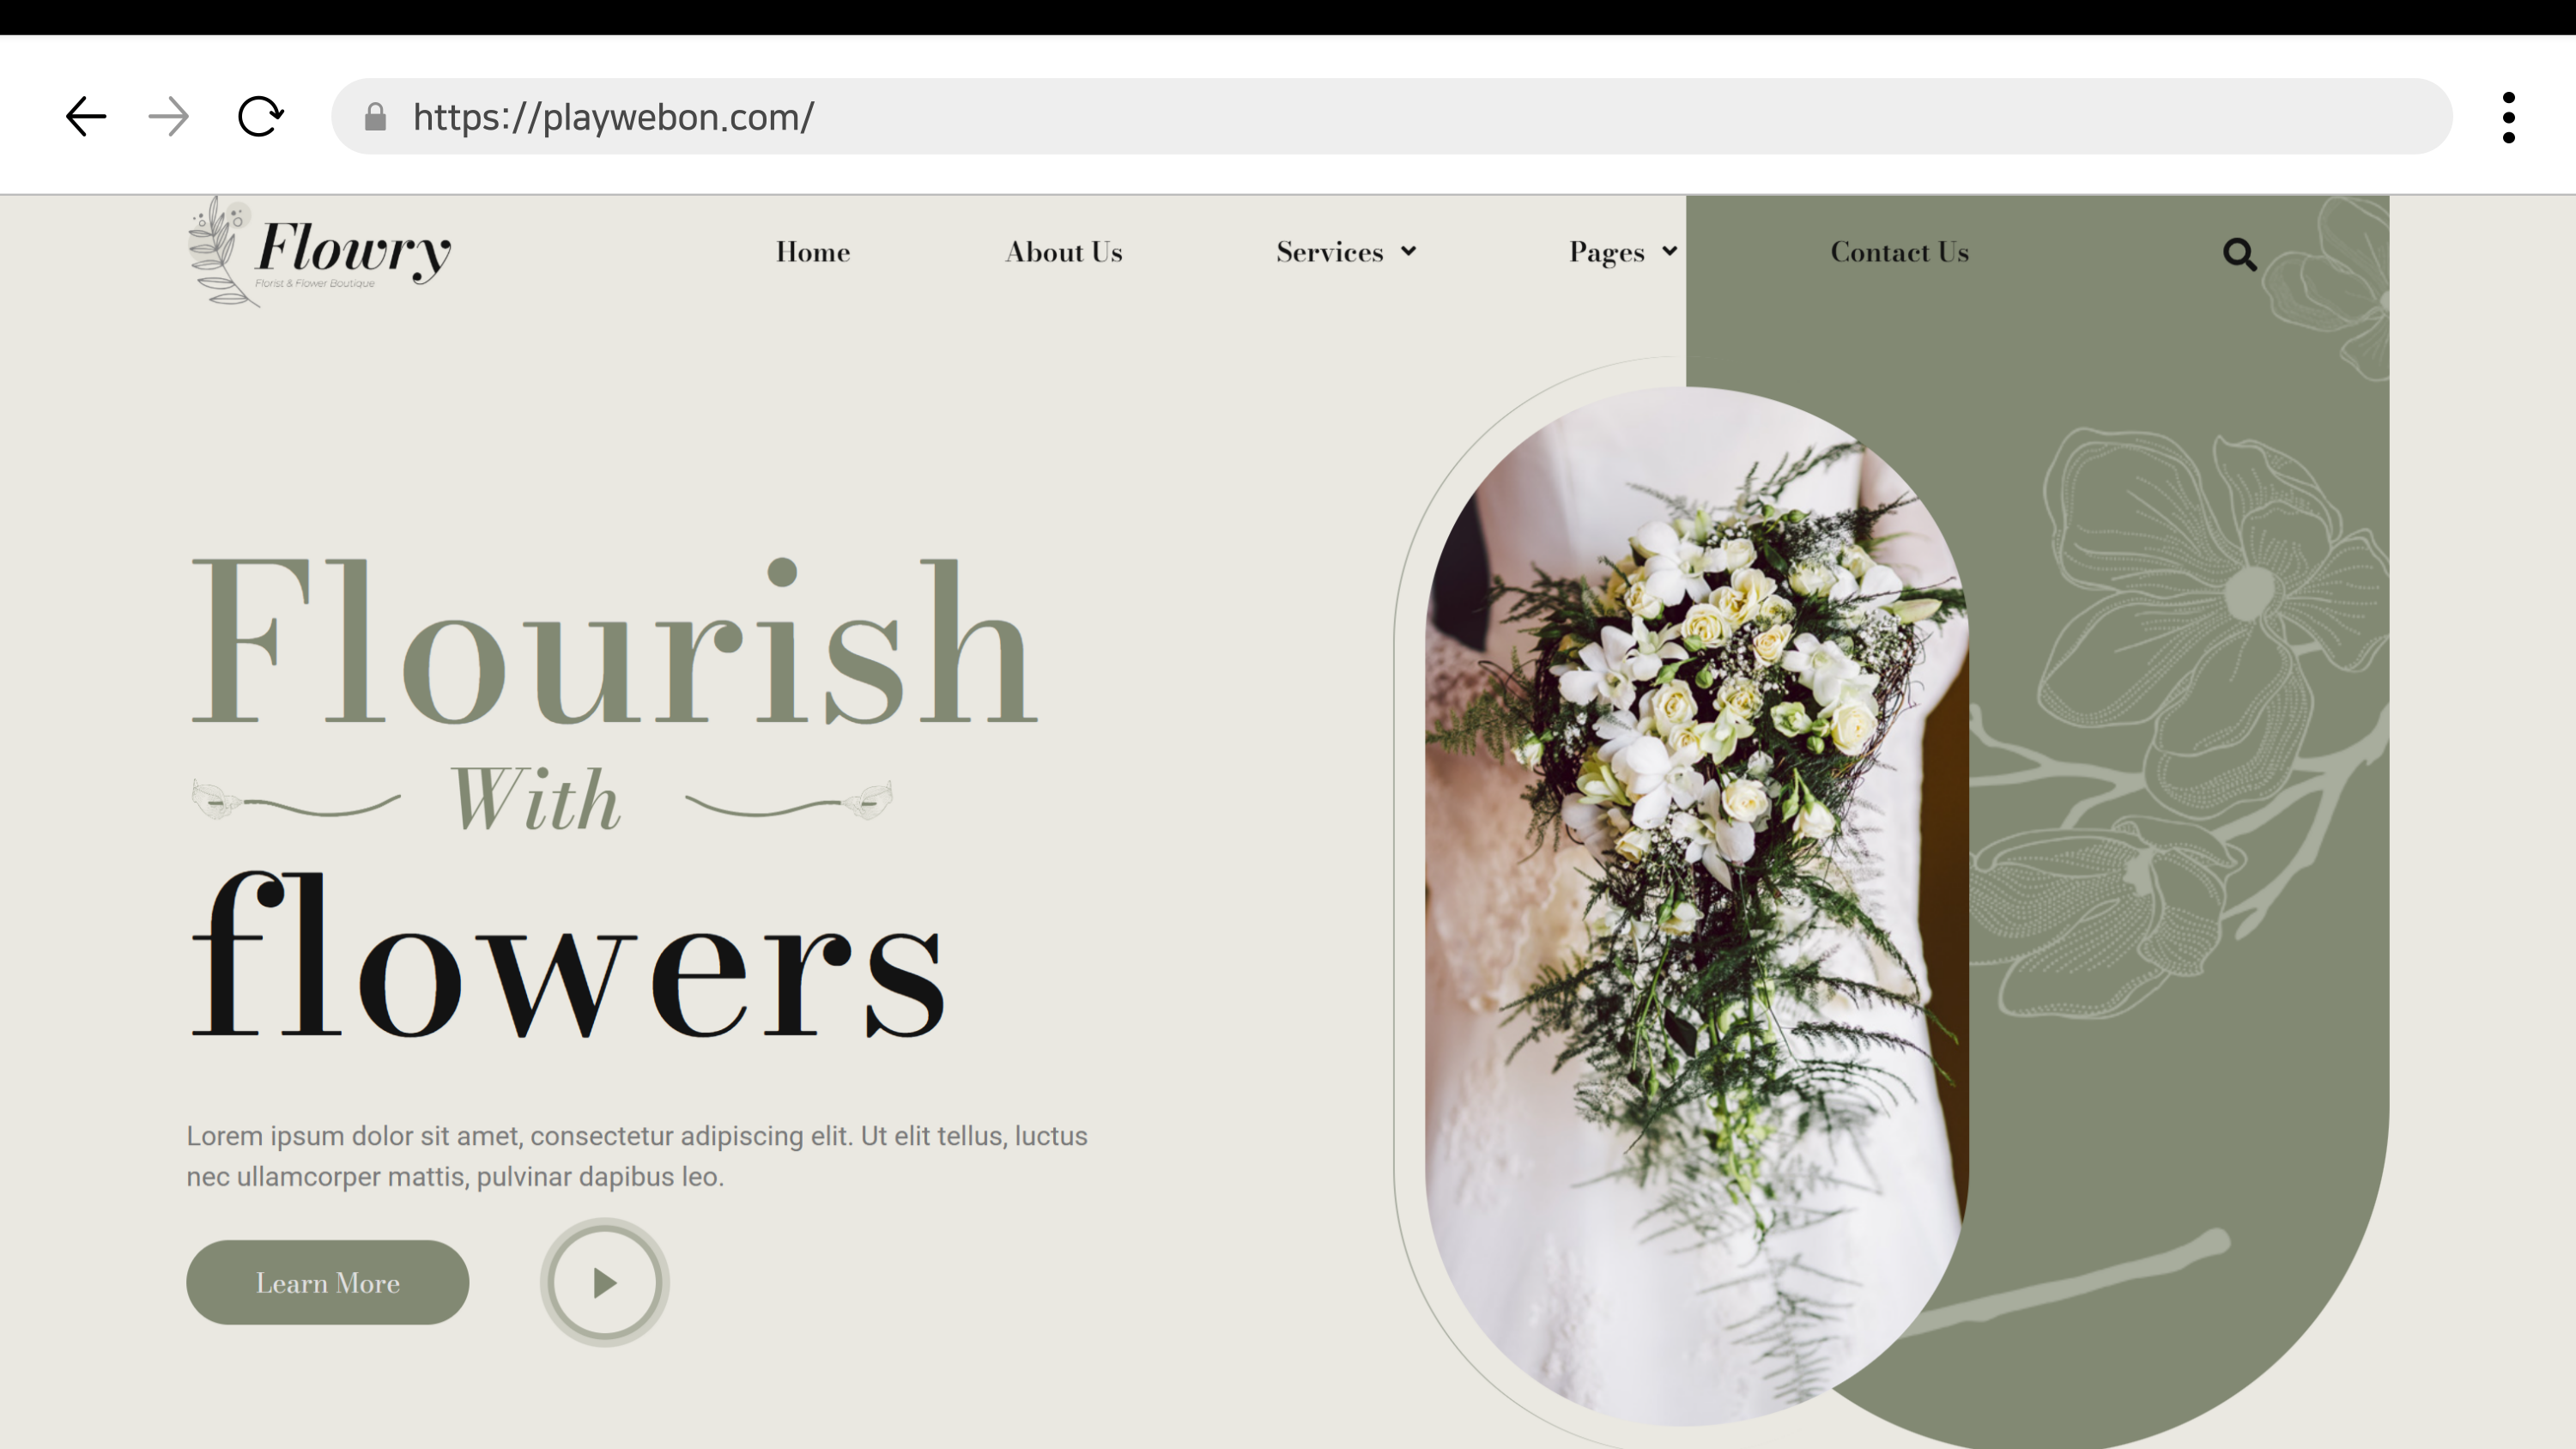Open the Contact Us link
The height and width of the screenshot is (1449, 2576).
click(x=1899, y=252)
